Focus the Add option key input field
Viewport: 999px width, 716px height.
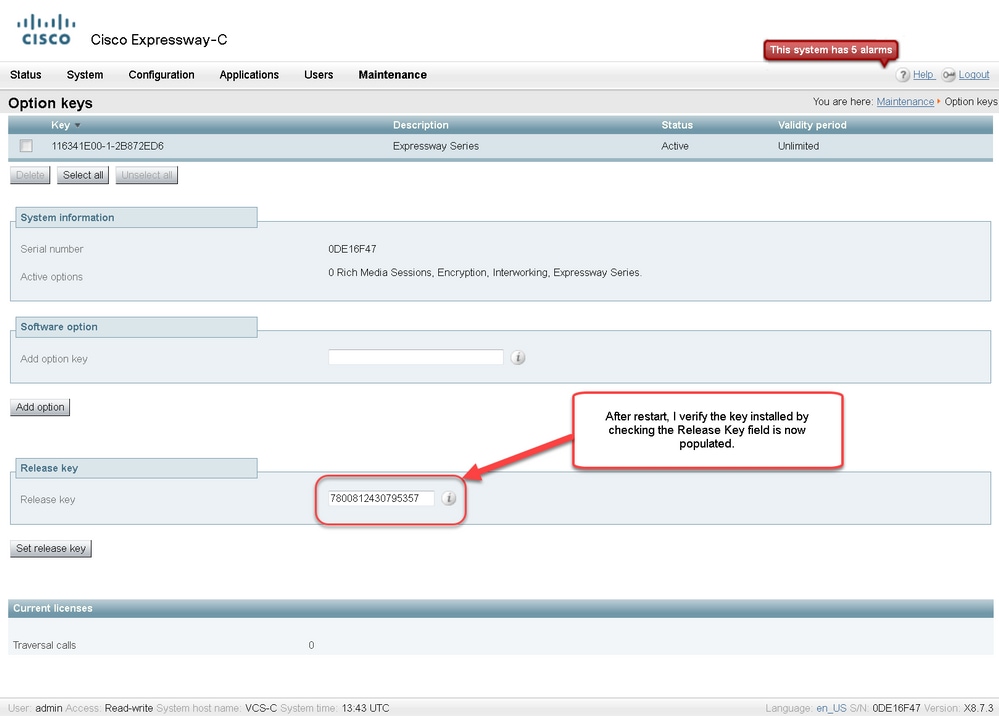[415, 357]
